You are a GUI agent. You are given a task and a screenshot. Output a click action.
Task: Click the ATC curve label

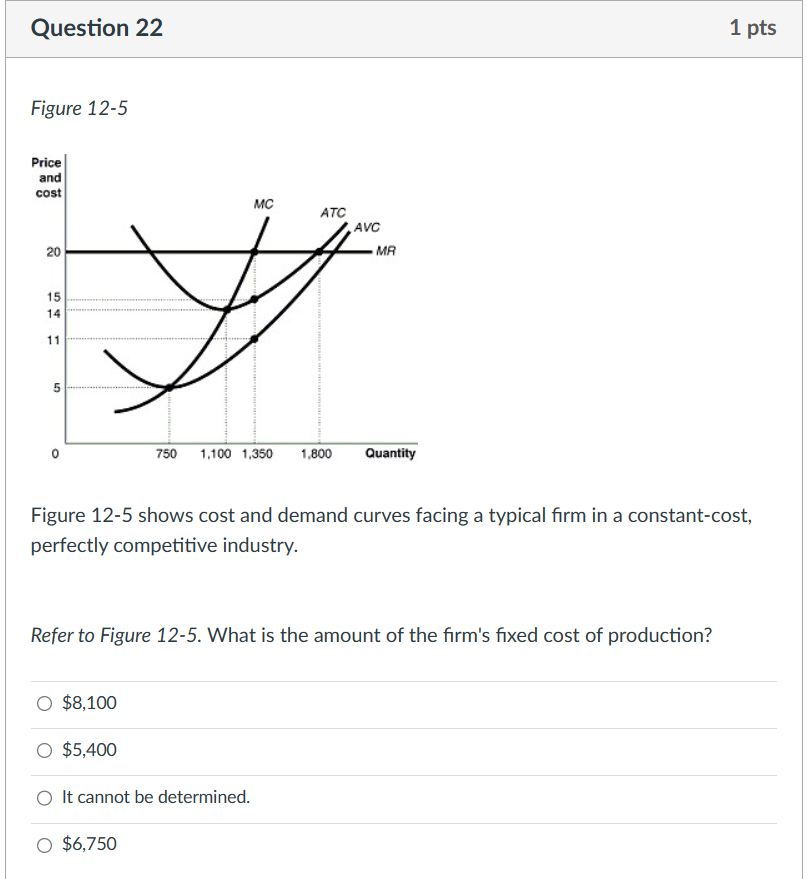click(x=331, y=211)
